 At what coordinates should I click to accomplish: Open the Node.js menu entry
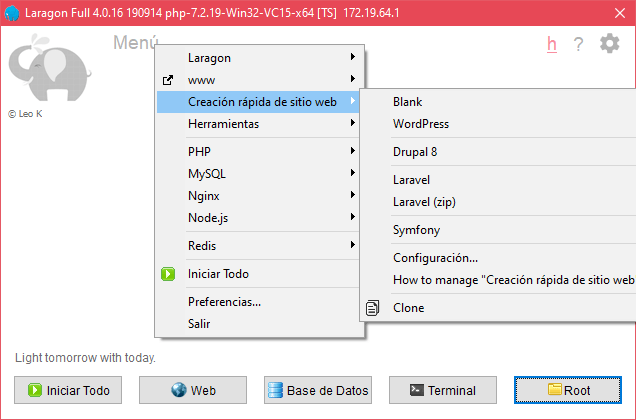coord(258,218)
